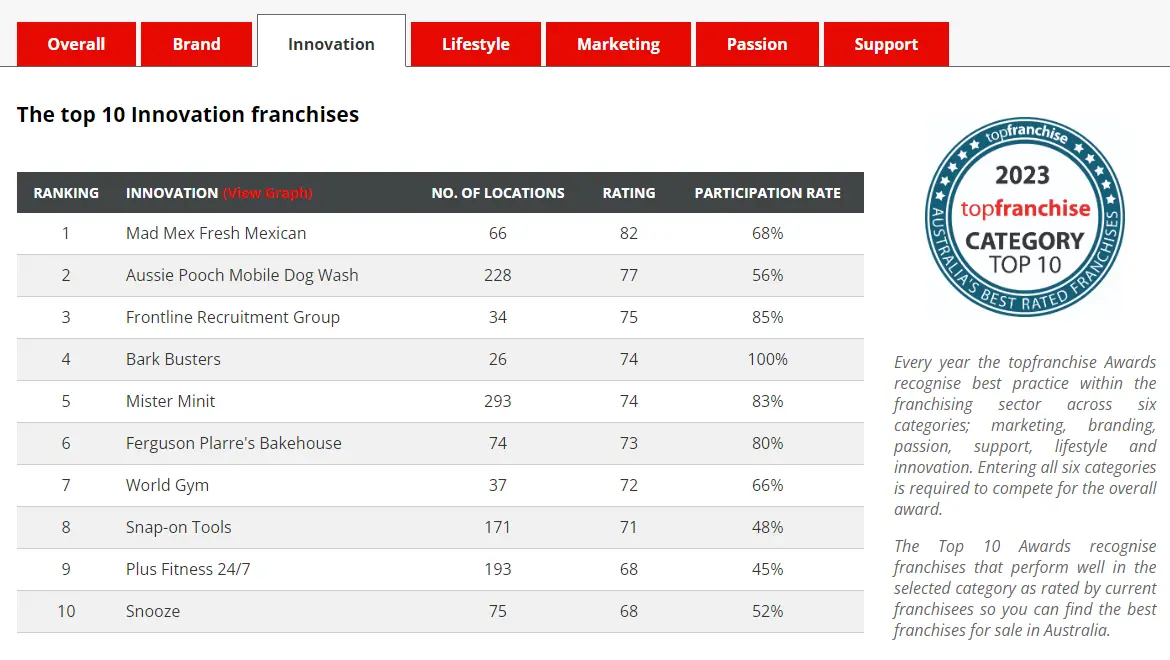The height and width of the screenshot is (660, 1170).
Task: Click the RANKING column header
Action: pos(65,192)
